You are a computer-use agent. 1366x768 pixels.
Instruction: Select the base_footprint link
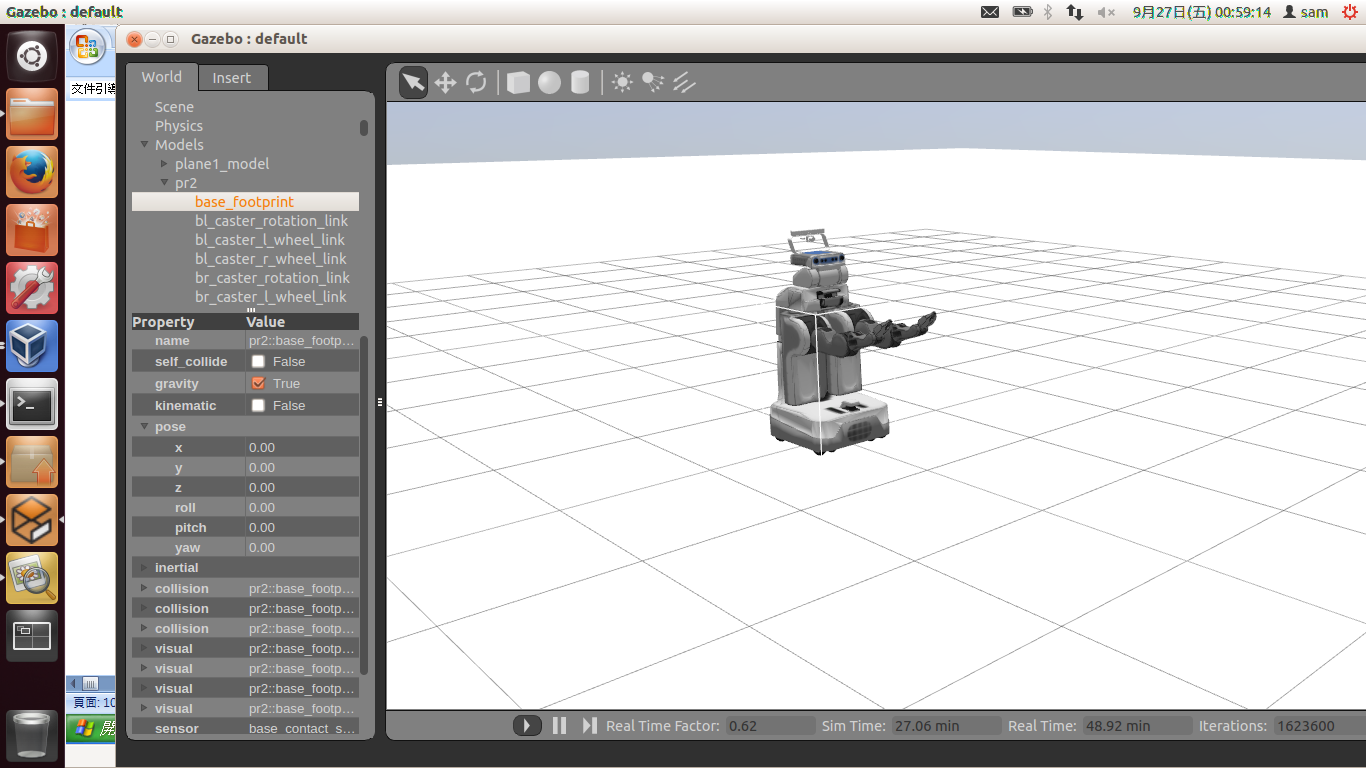coord(245,201)
